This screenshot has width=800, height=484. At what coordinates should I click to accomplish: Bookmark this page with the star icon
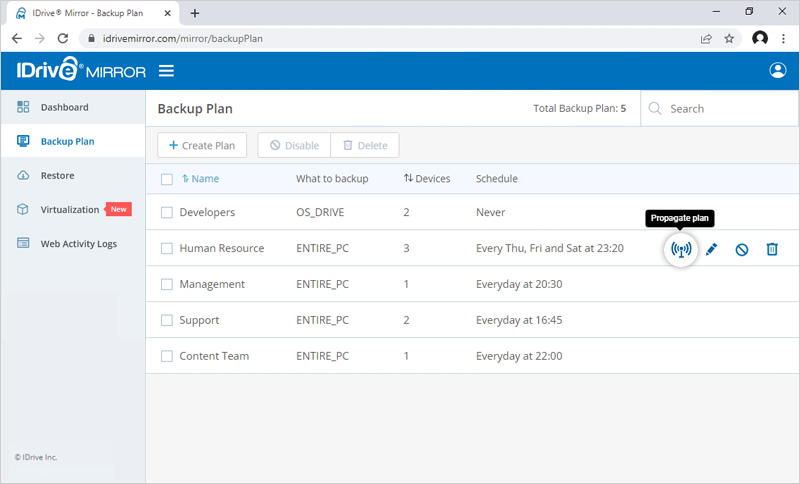730,38
